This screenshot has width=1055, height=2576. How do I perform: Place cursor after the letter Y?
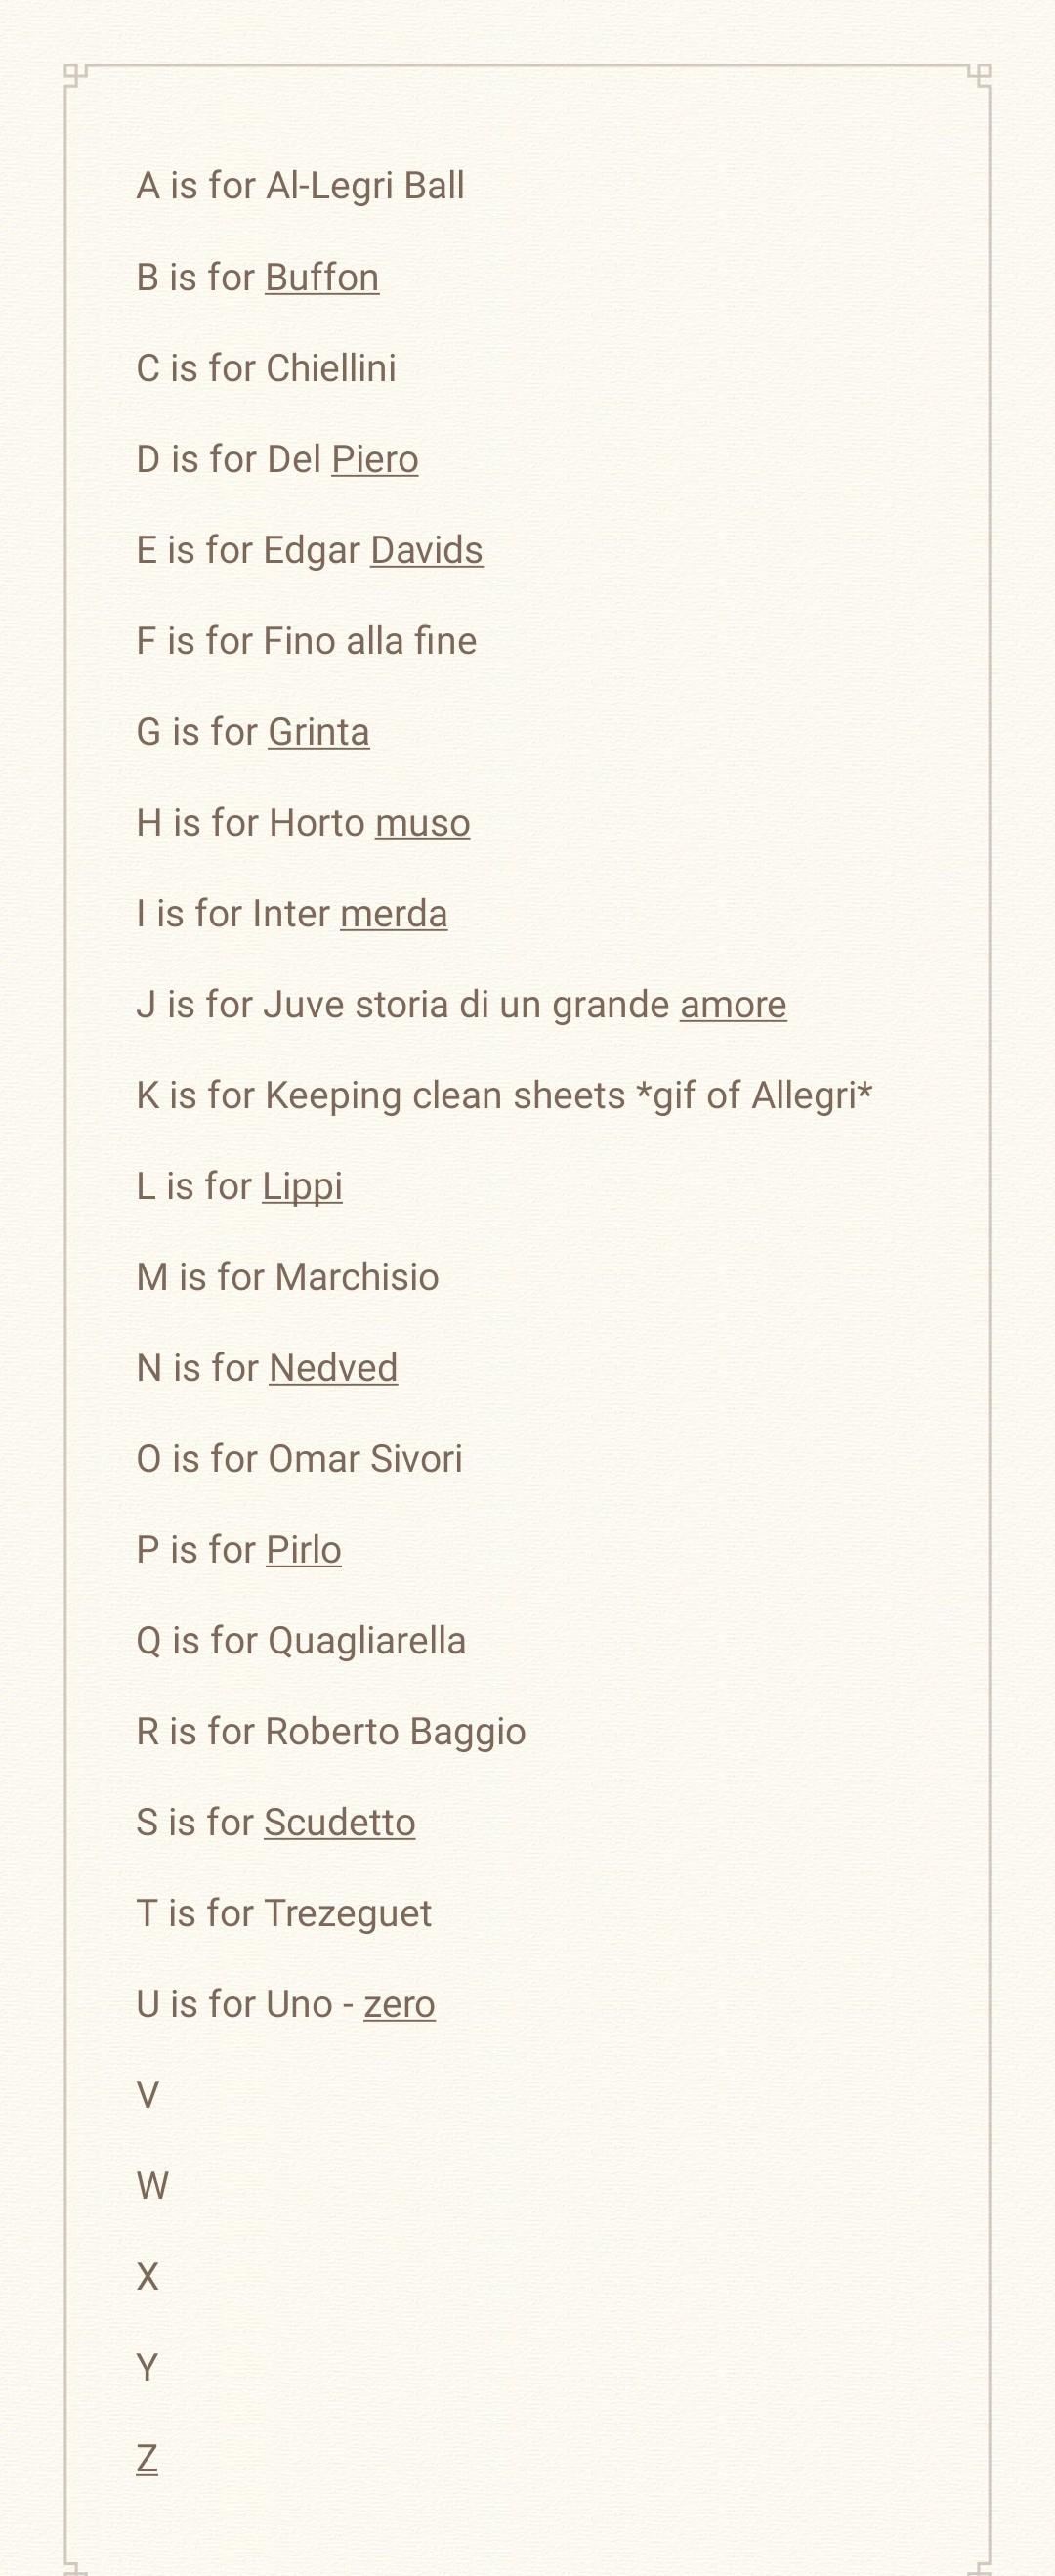(x=160, y=2368)
